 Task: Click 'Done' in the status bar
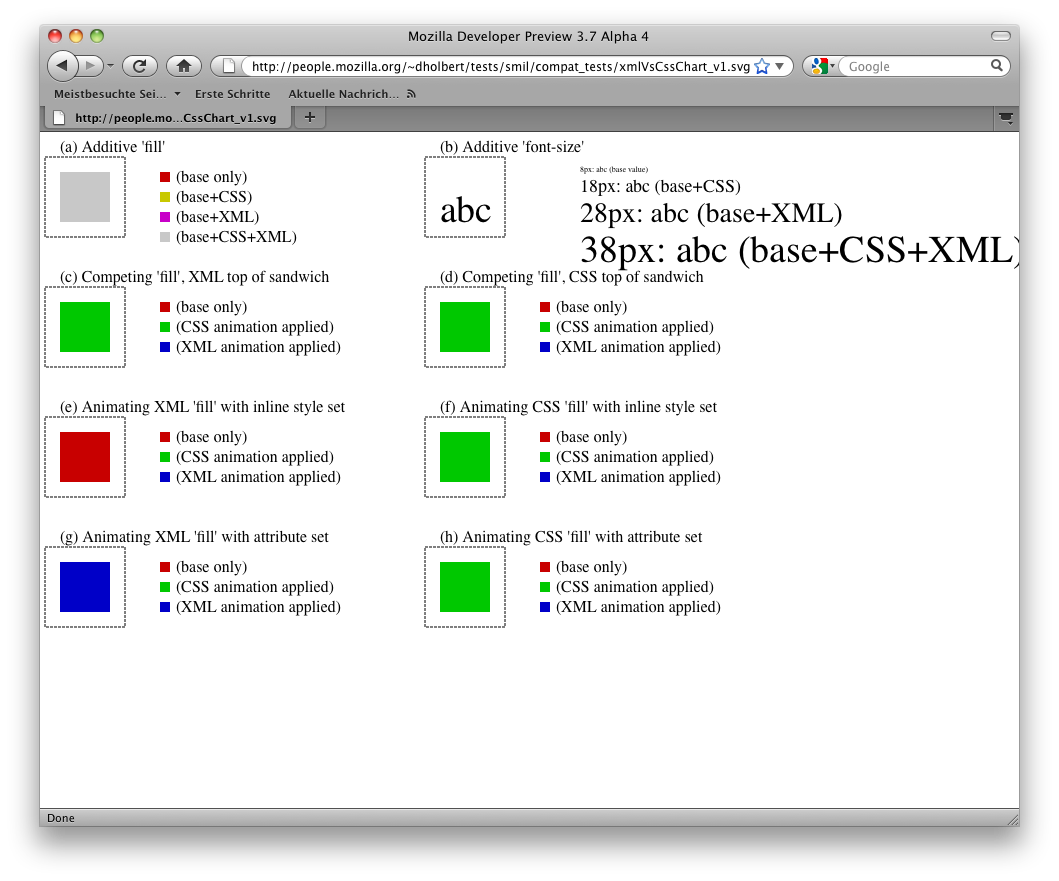(61, 818)
